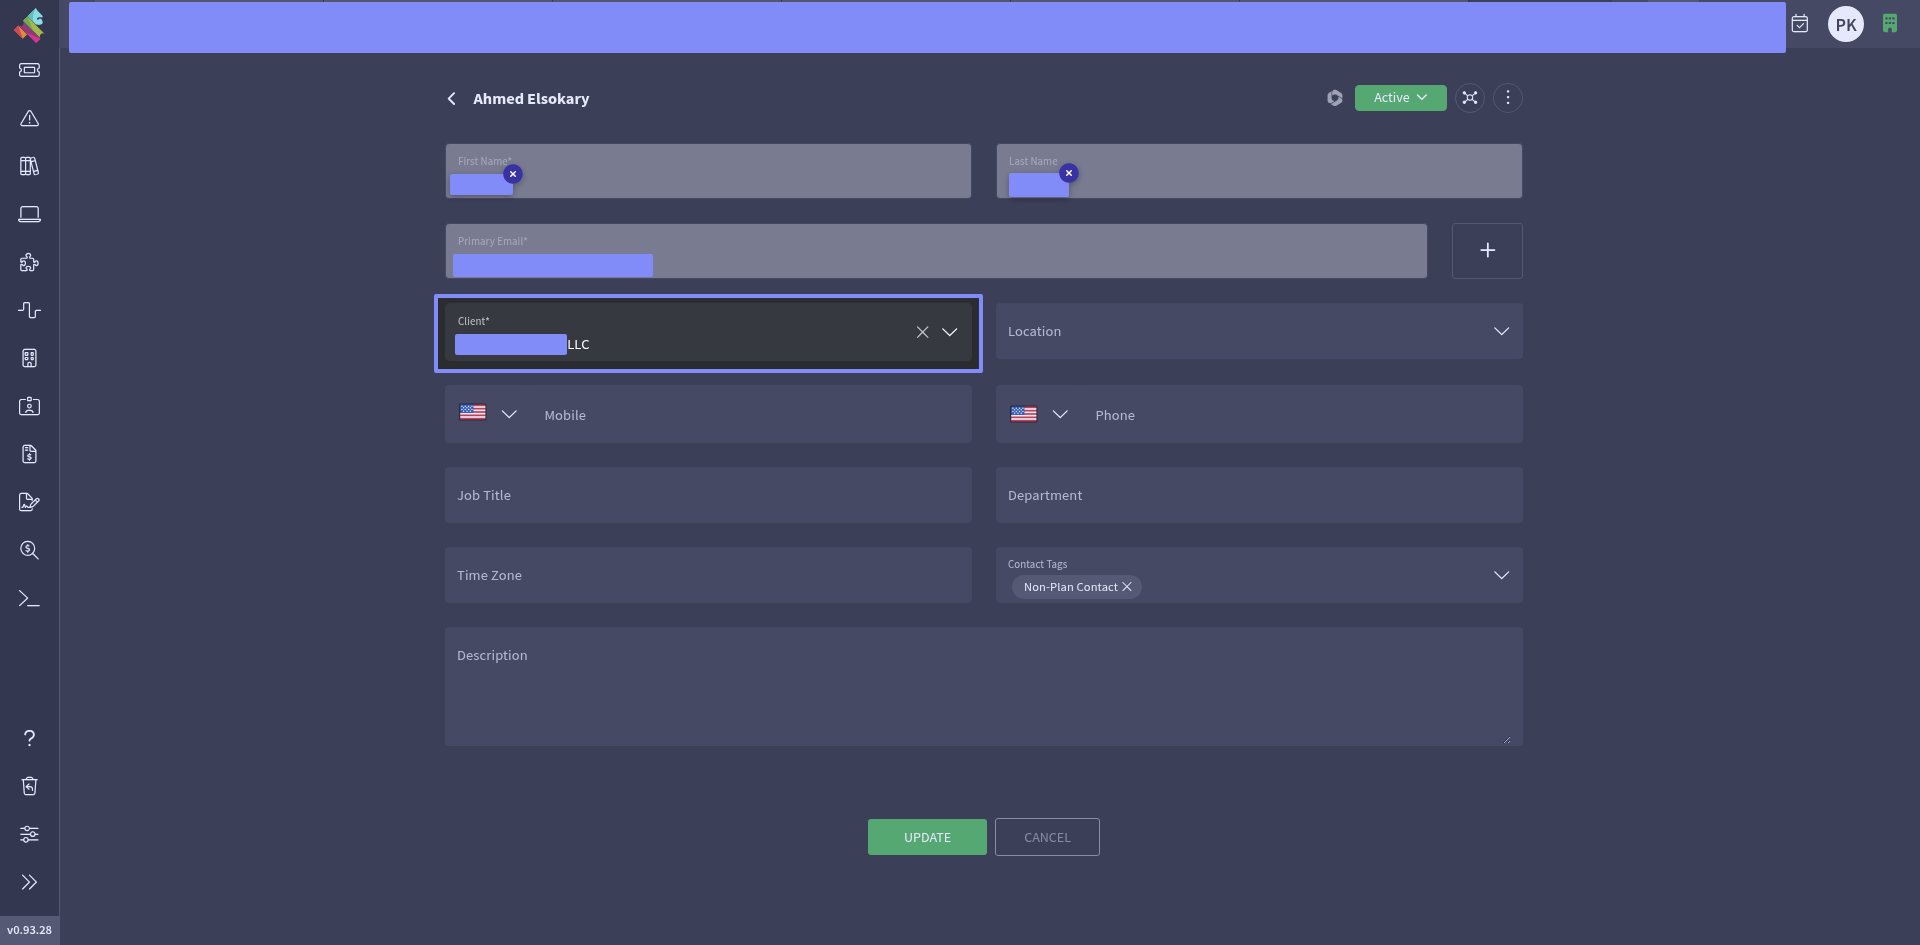This screenshot has height=945, width=1920.
Task: Open the integrations puzzle piece icon
Action: pyautogui.click(x=29, y=262)
